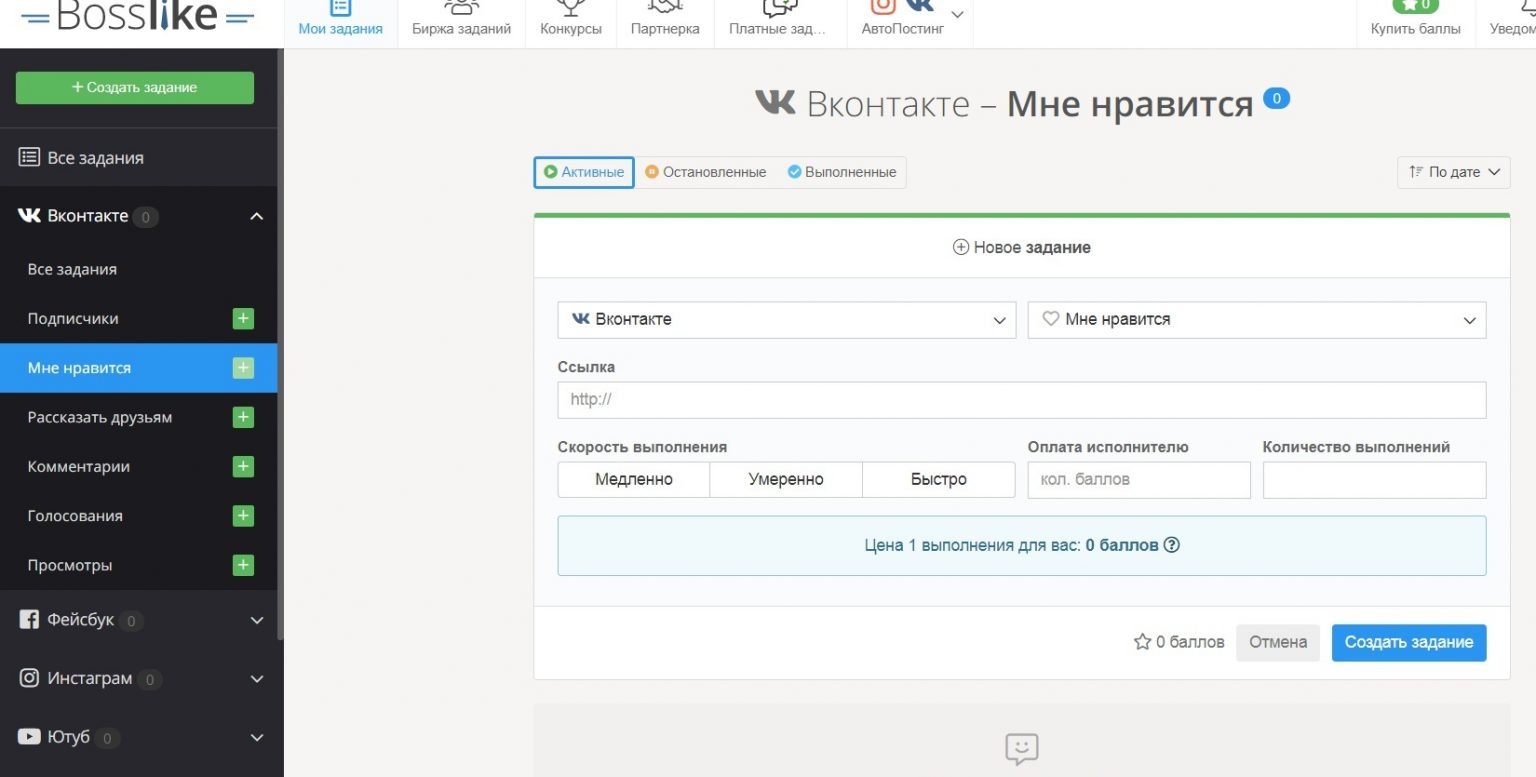
Task: Click the Bosslike logo
Action: pyautogui.click(x=138, y=14)
